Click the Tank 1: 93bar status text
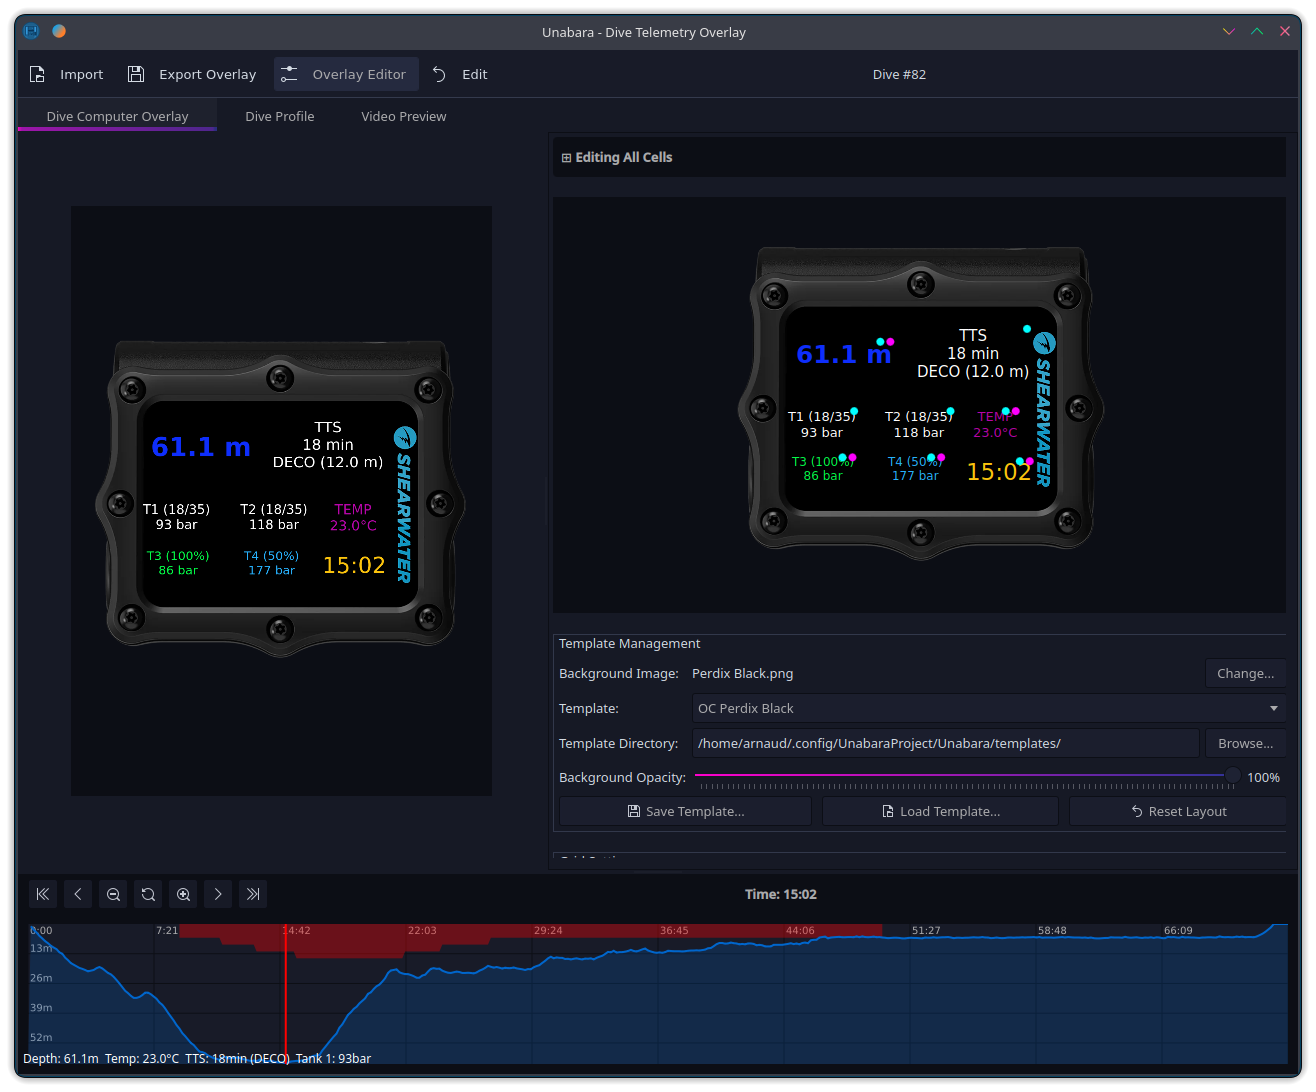 (x=333, y=1058)
